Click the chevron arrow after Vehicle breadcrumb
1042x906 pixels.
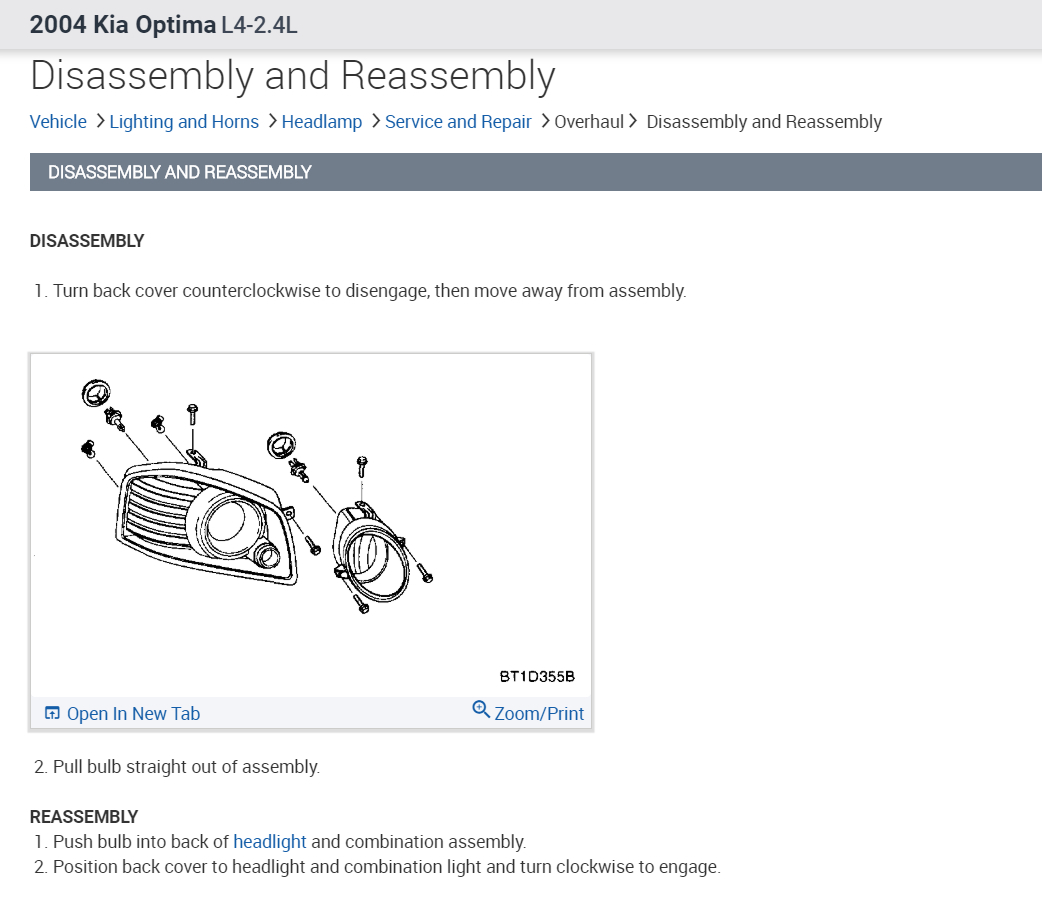click(x=99, y=121)
